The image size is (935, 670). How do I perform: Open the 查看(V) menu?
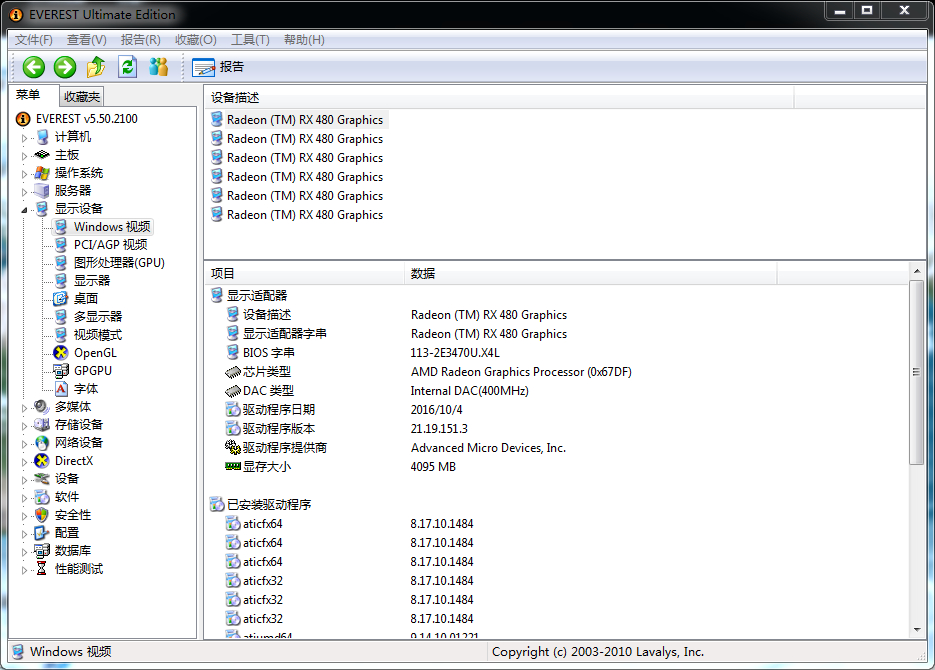86,40
